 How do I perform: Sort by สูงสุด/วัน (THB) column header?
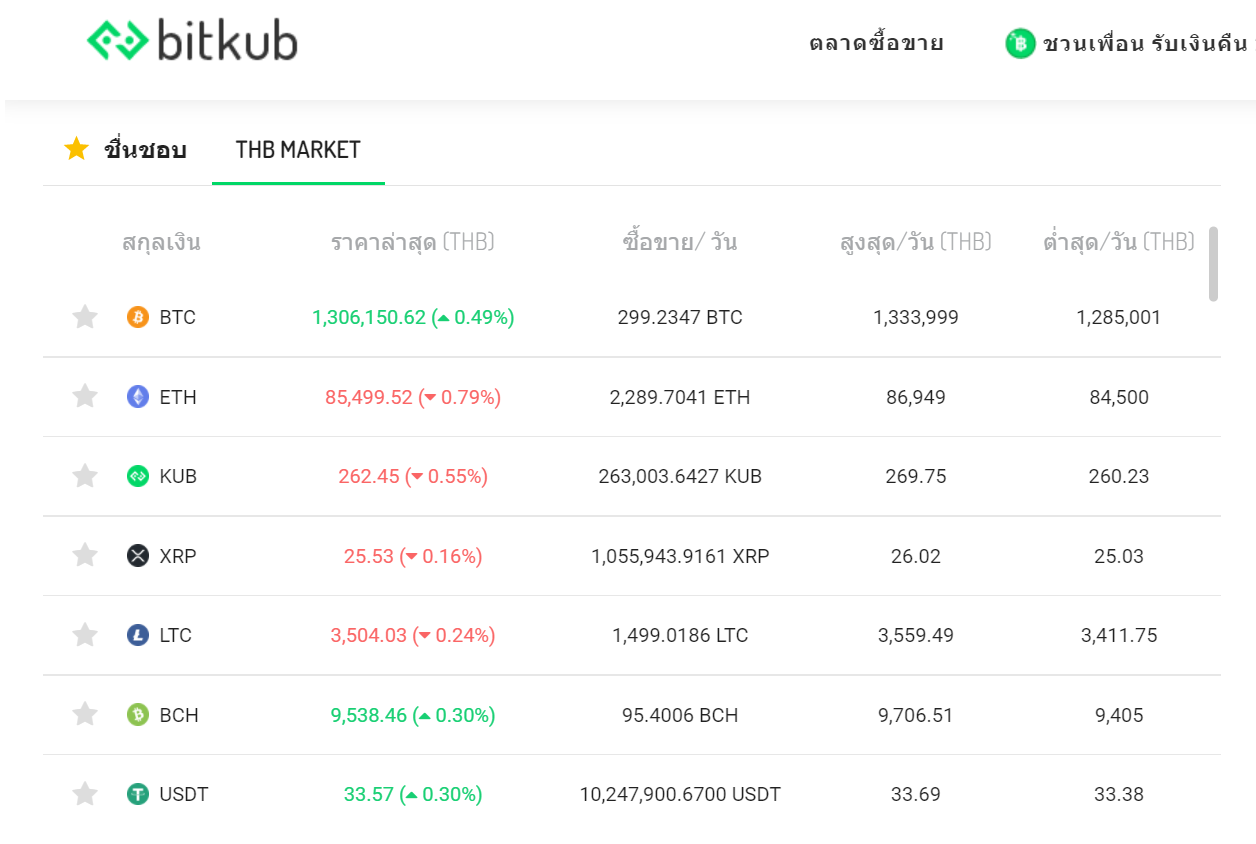tap(916, 242)
